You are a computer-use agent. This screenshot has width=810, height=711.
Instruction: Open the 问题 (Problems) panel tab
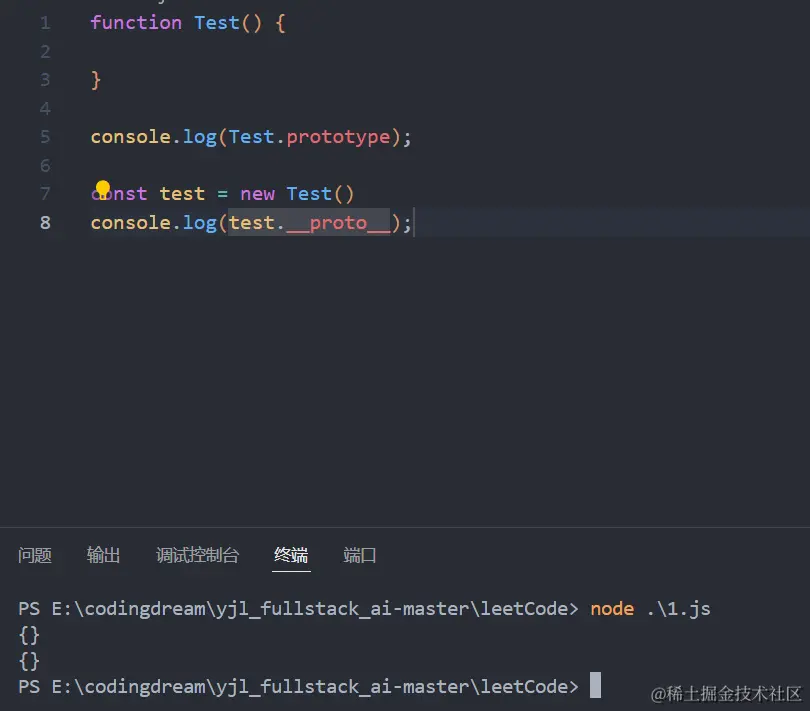tap(35, 555)
